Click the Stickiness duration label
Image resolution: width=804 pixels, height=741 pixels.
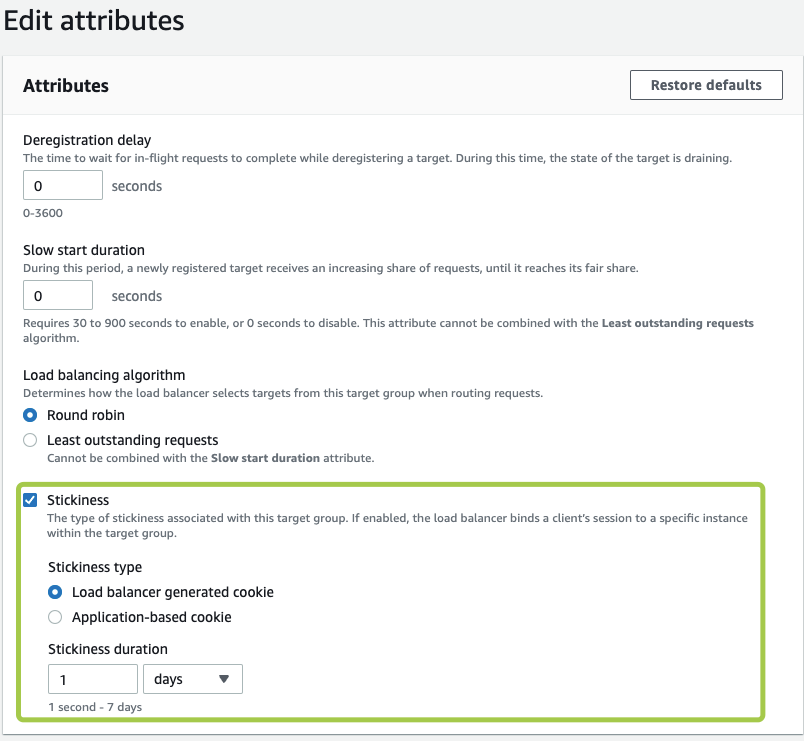click(x=108, y=649)
